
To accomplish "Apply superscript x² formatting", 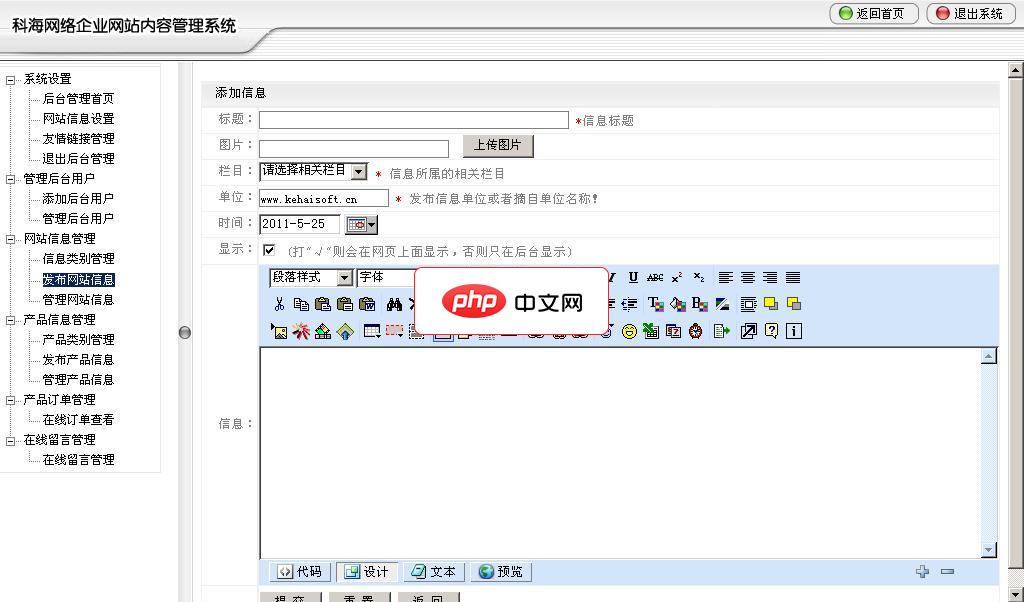I will tap(677, 277).
